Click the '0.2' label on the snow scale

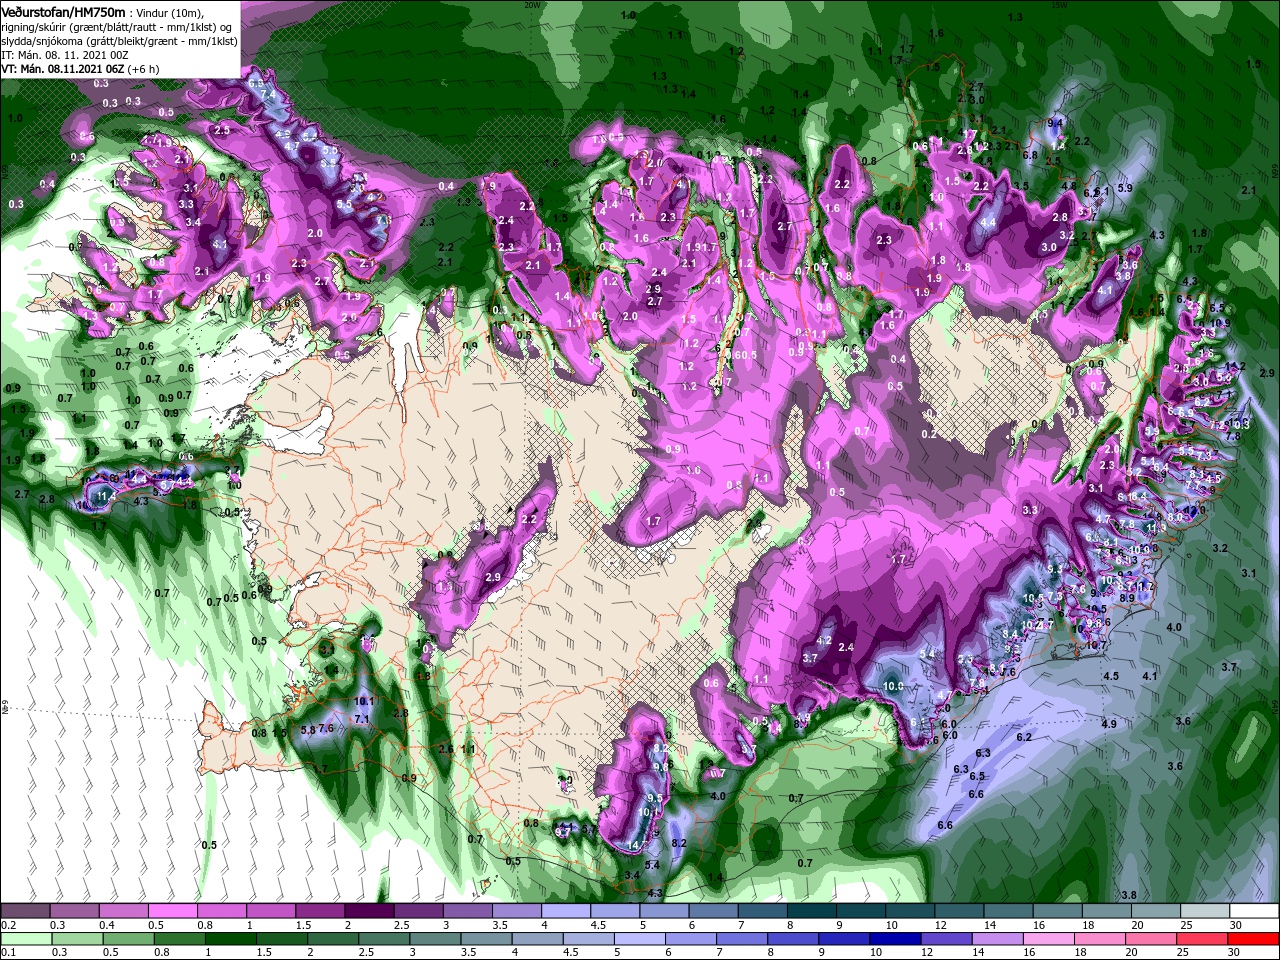pyautogui.click(x=8, y=925)
